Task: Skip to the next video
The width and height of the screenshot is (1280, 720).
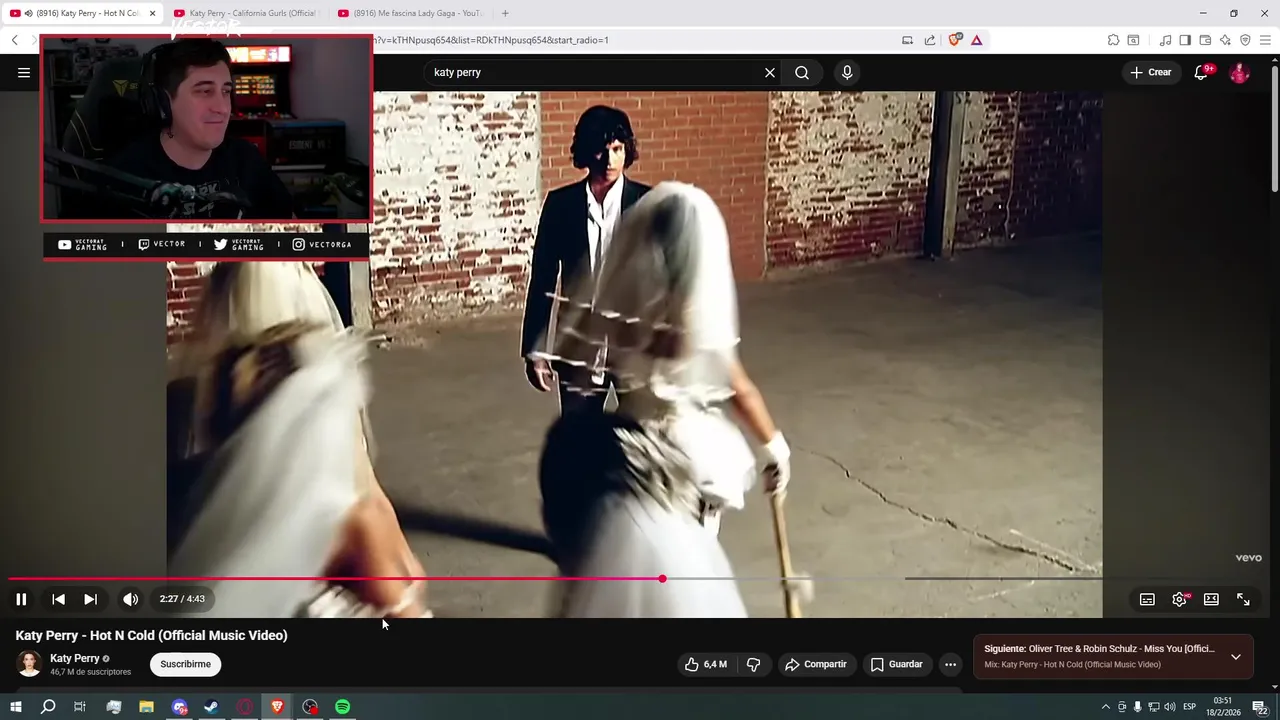Action: 90,599
